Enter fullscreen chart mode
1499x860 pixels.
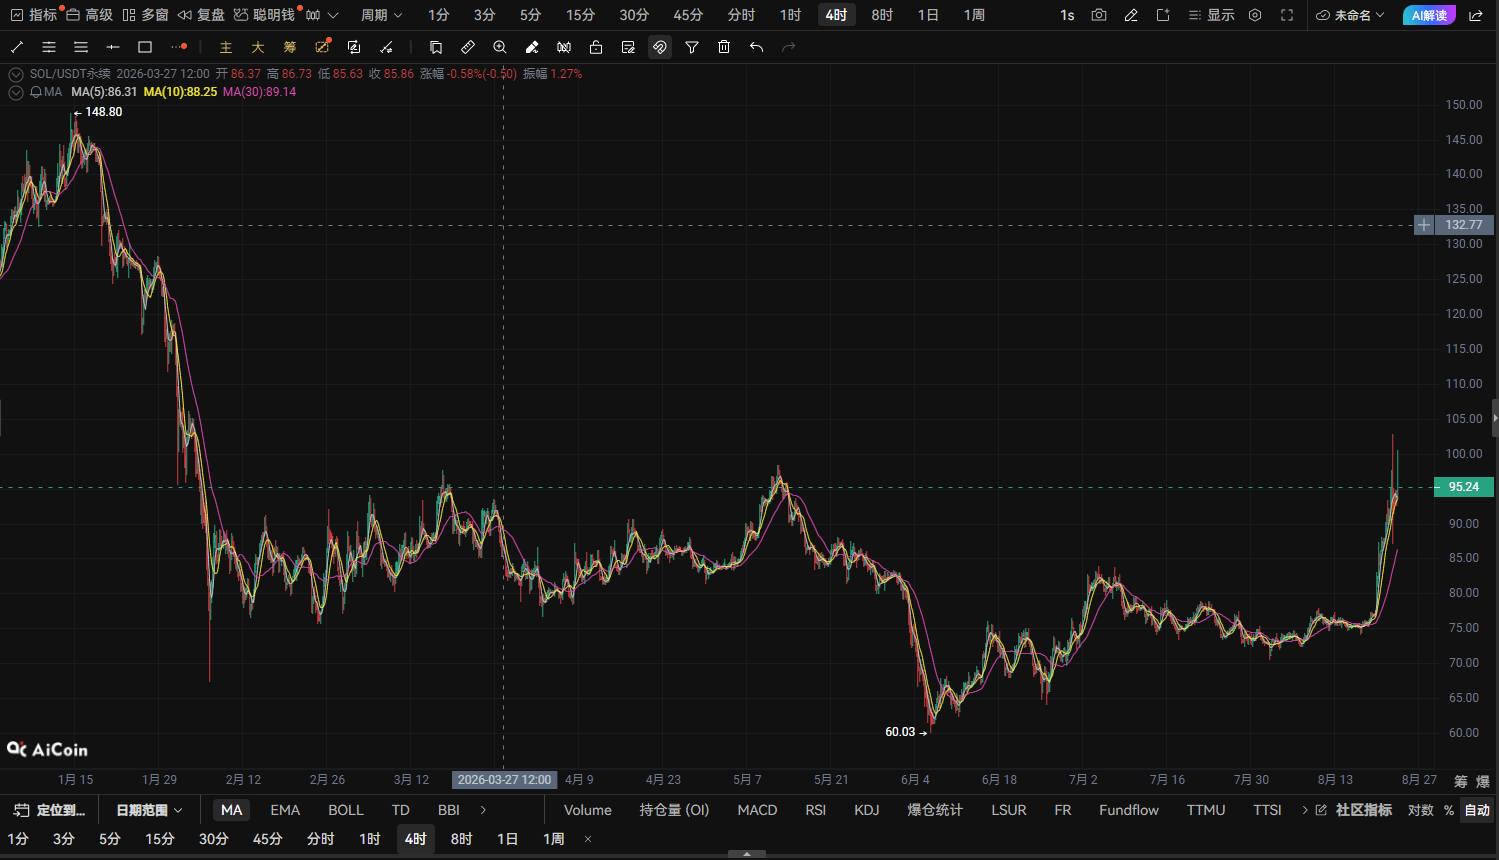1287,15
